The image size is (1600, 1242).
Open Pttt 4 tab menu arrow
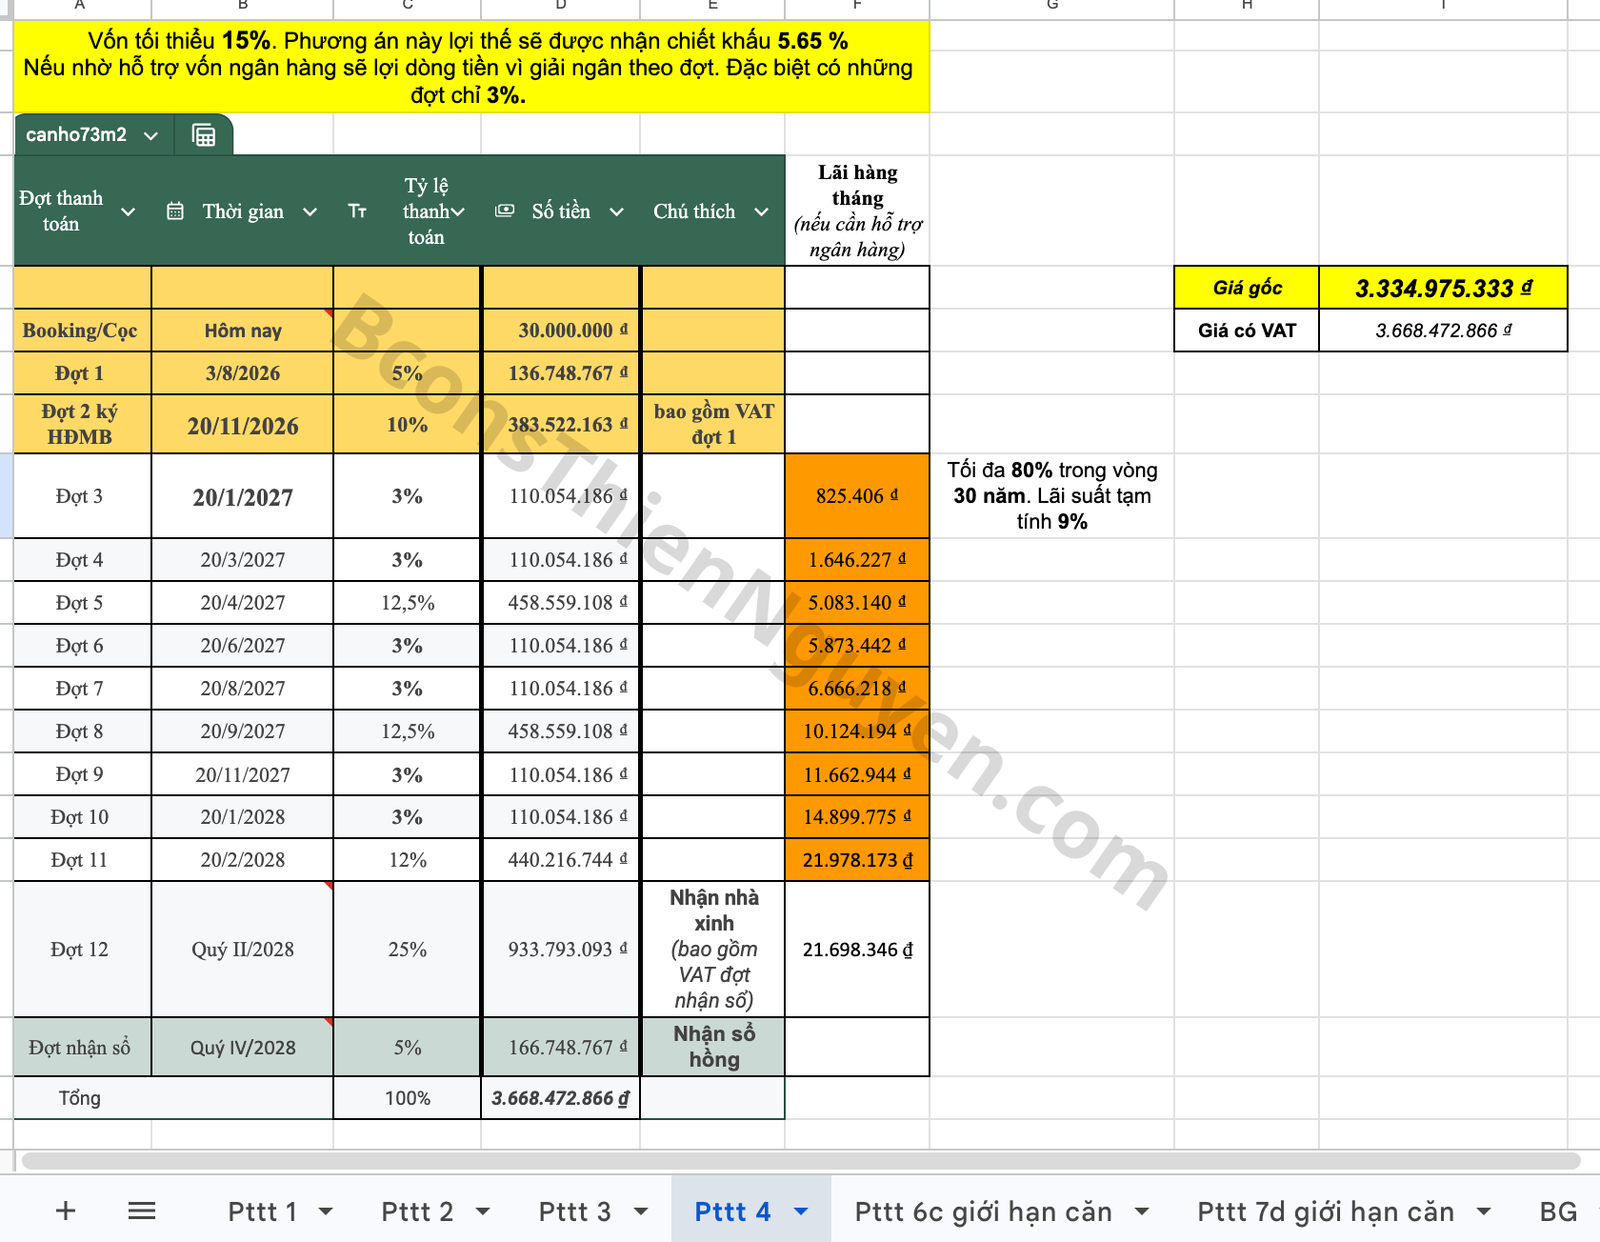[x=801, y=1212]
